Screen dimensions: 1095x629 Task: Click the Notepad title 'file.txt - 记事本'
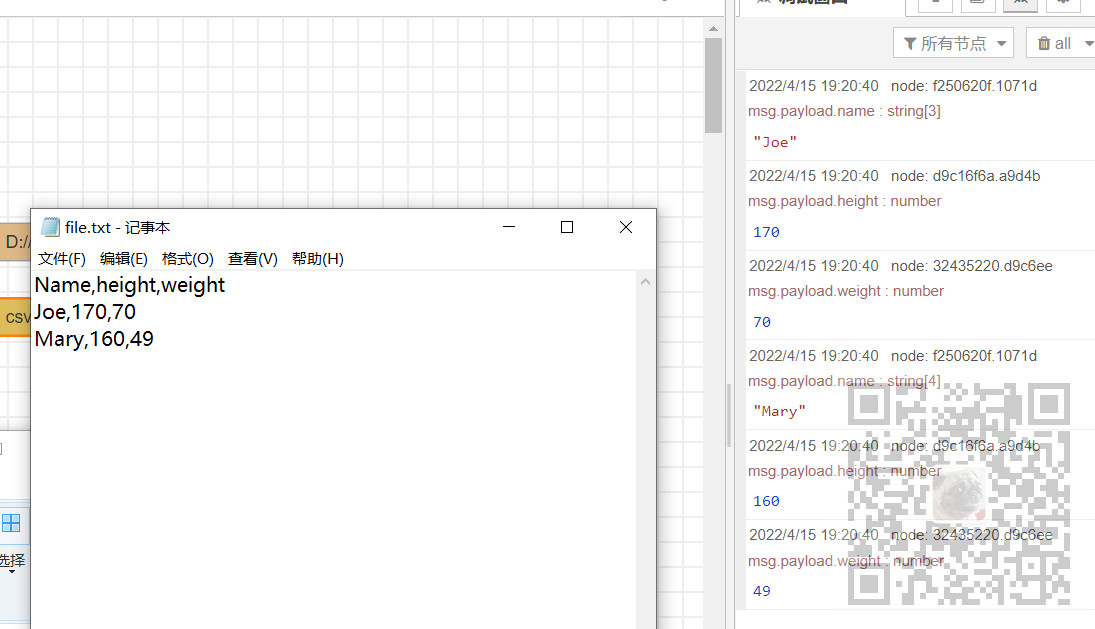(x=117, y=228)
